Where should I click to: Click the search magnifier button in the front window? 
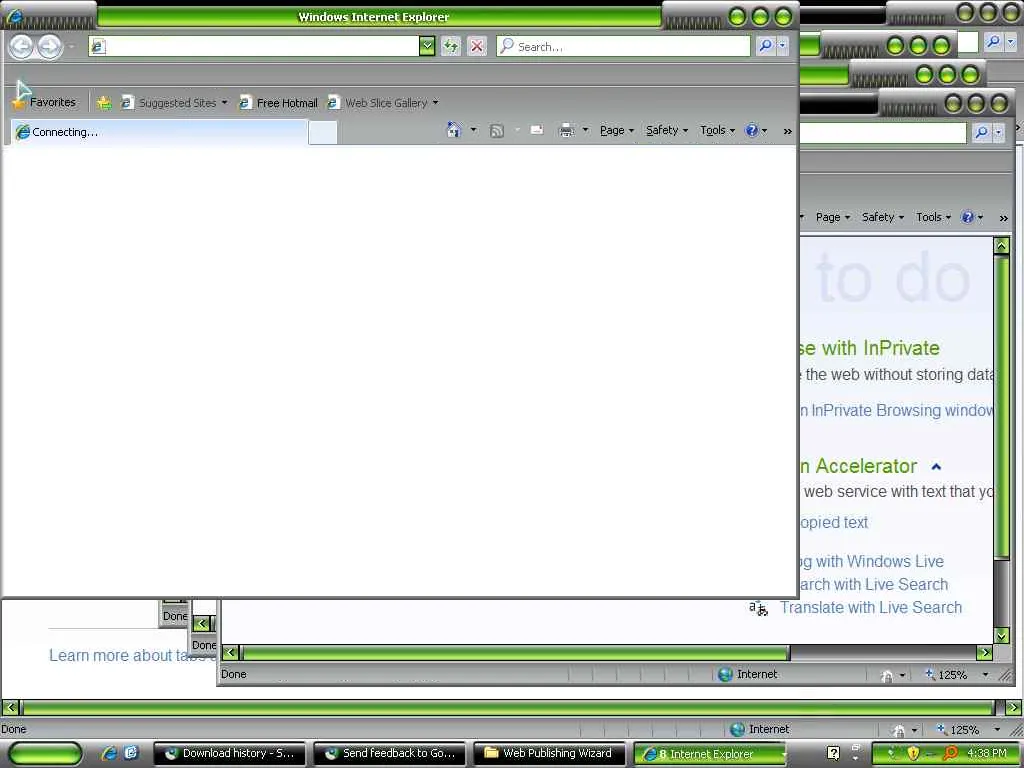pyautogui.click(x=765, y=46)
